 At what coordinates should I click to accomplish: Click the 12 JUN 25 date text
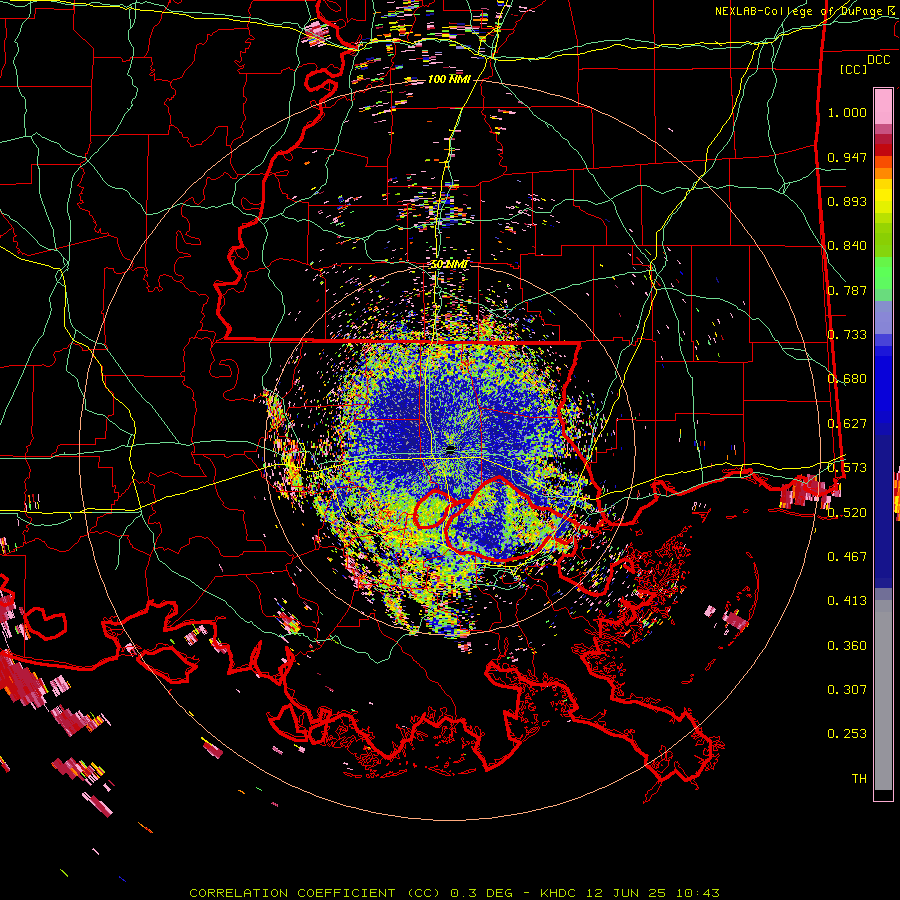coord(626,893)
